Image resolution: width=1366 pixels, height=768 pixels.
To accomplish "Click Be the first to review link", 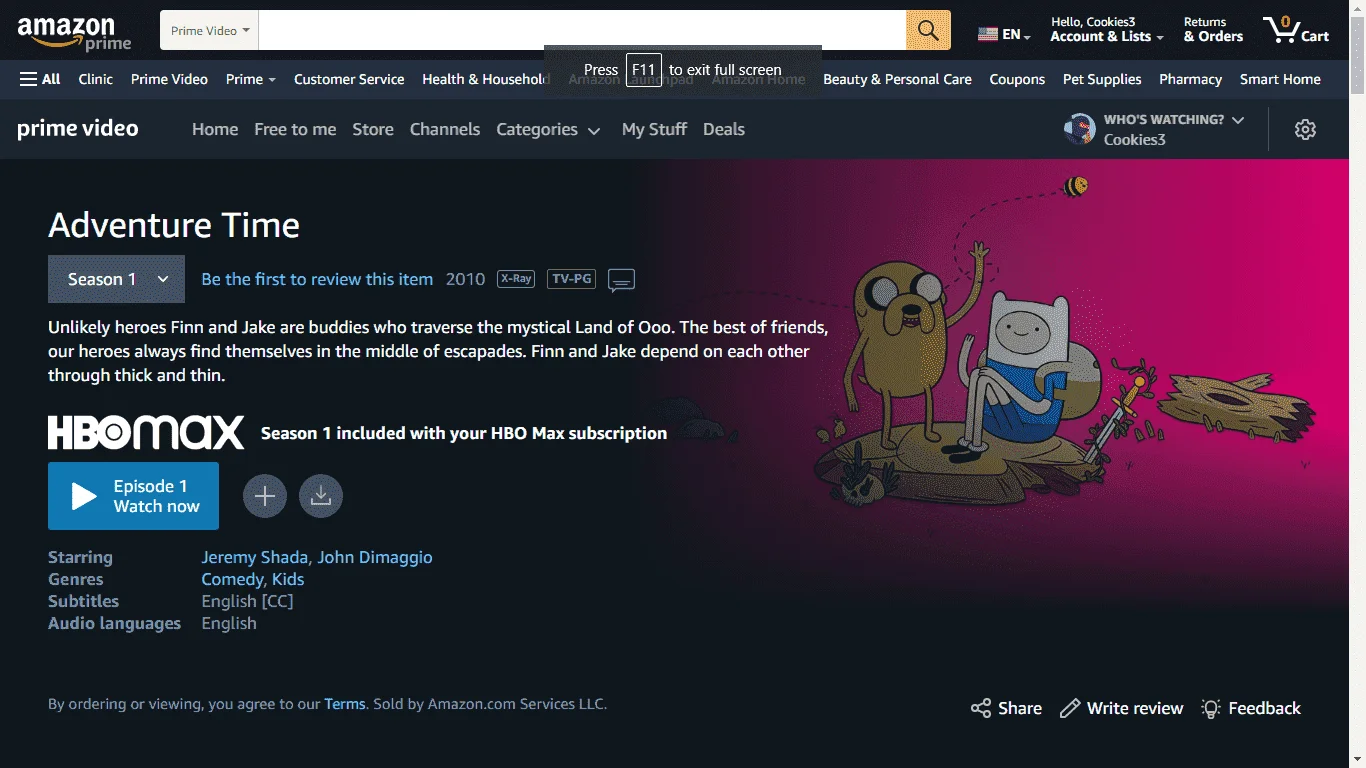I will coord(317,279).
